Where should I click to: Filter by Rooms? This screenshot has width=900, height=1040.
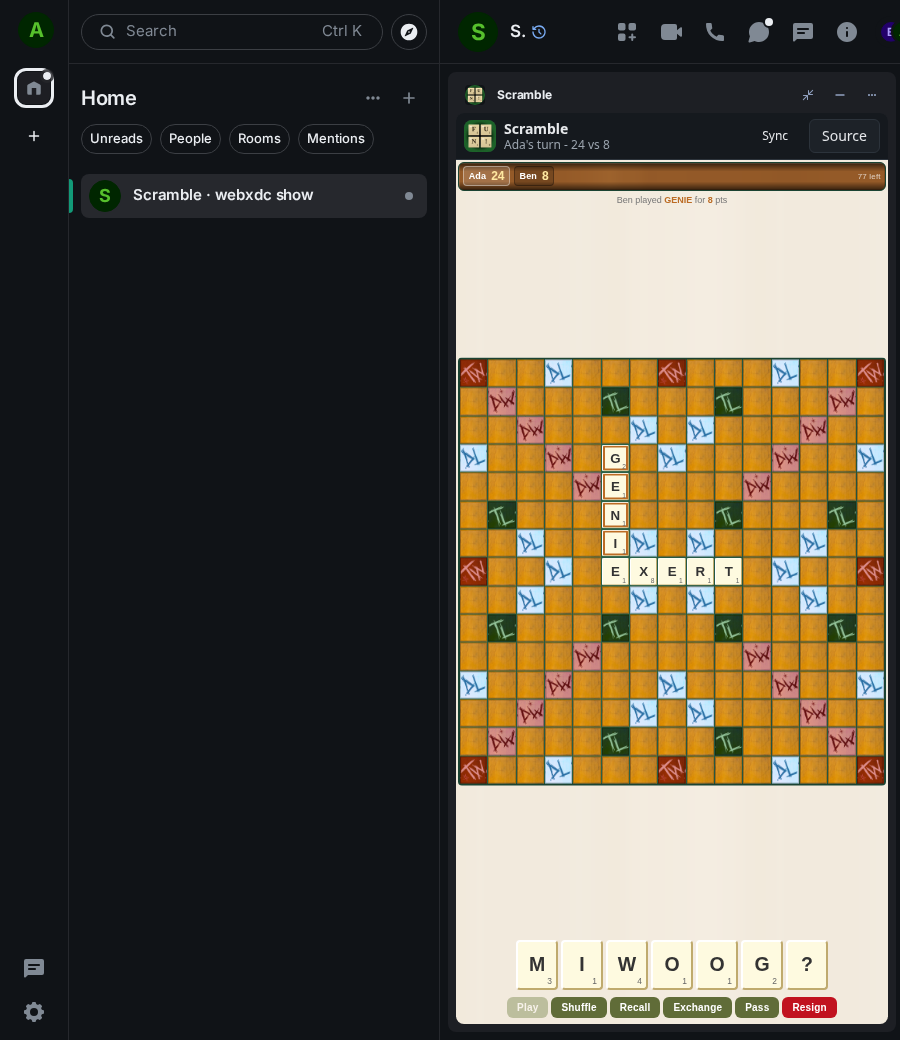[x=259, y=139]
